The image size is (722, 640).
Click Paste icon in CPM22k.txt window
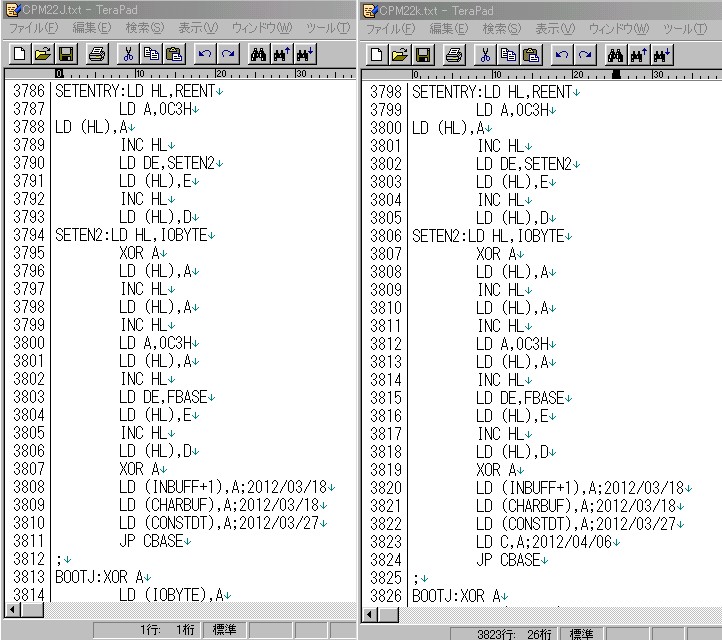531,55
